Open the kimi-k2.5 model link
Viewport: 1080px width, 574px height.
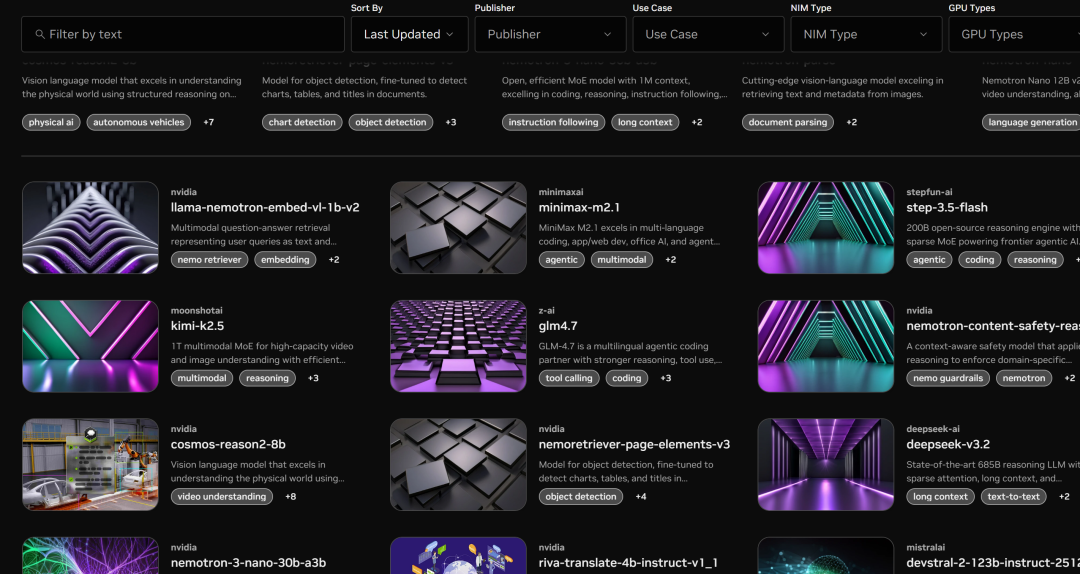coord(198,326)
